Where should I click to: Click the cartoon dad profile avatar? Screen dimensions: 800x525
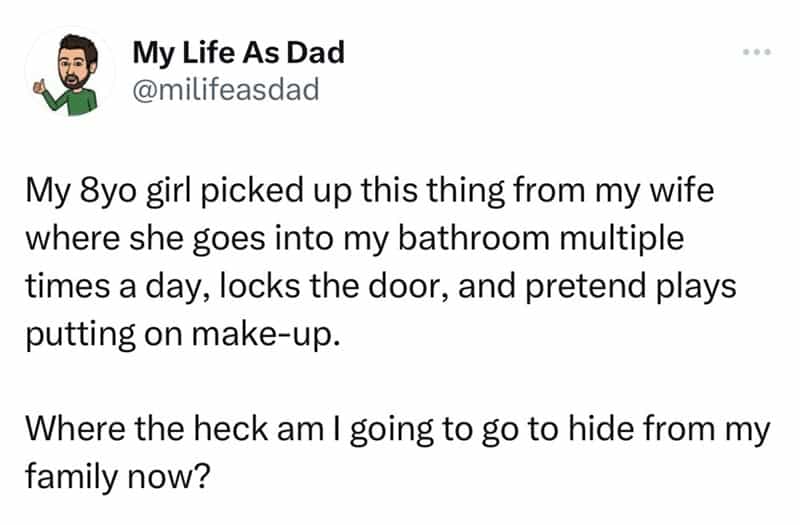pos(68,68)
